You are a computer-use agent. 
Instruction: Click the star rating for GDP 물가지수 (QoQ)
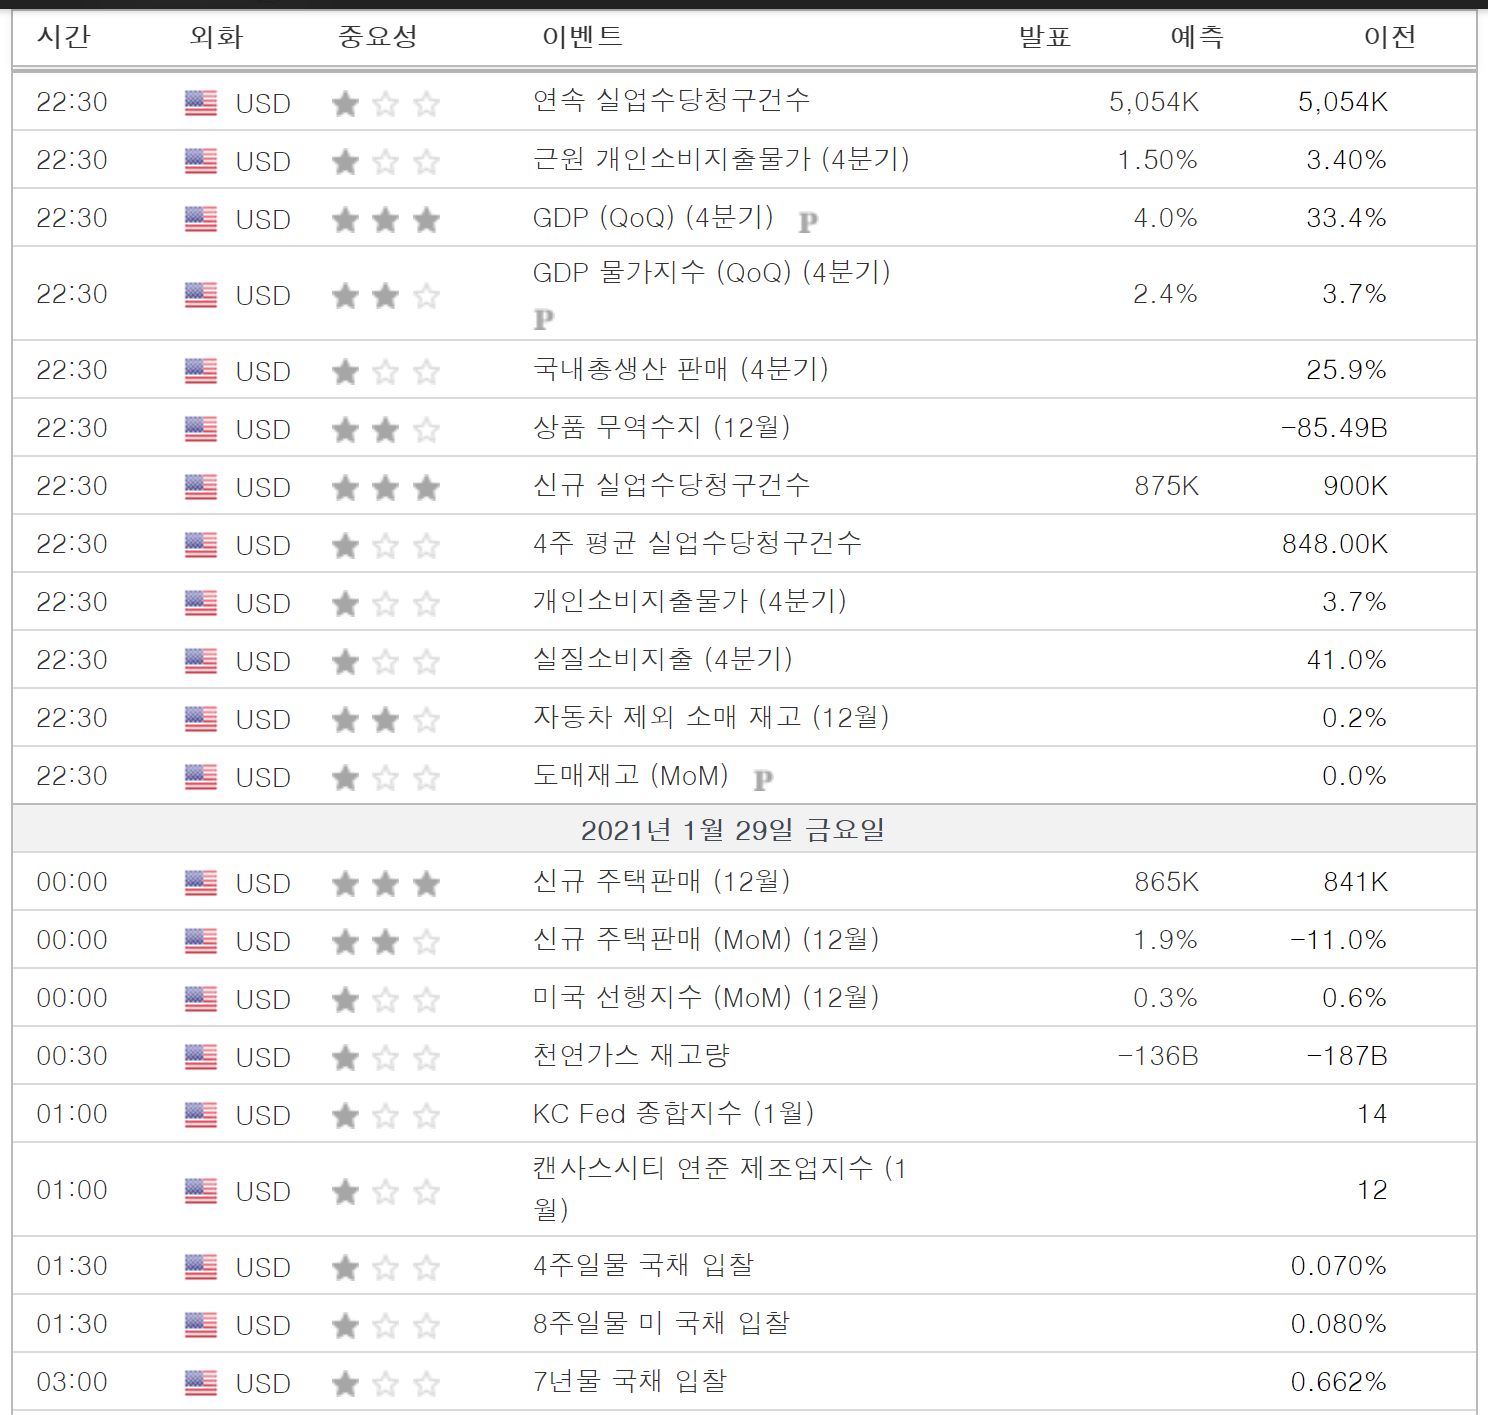pyautogui.click(x=386, y=295)
